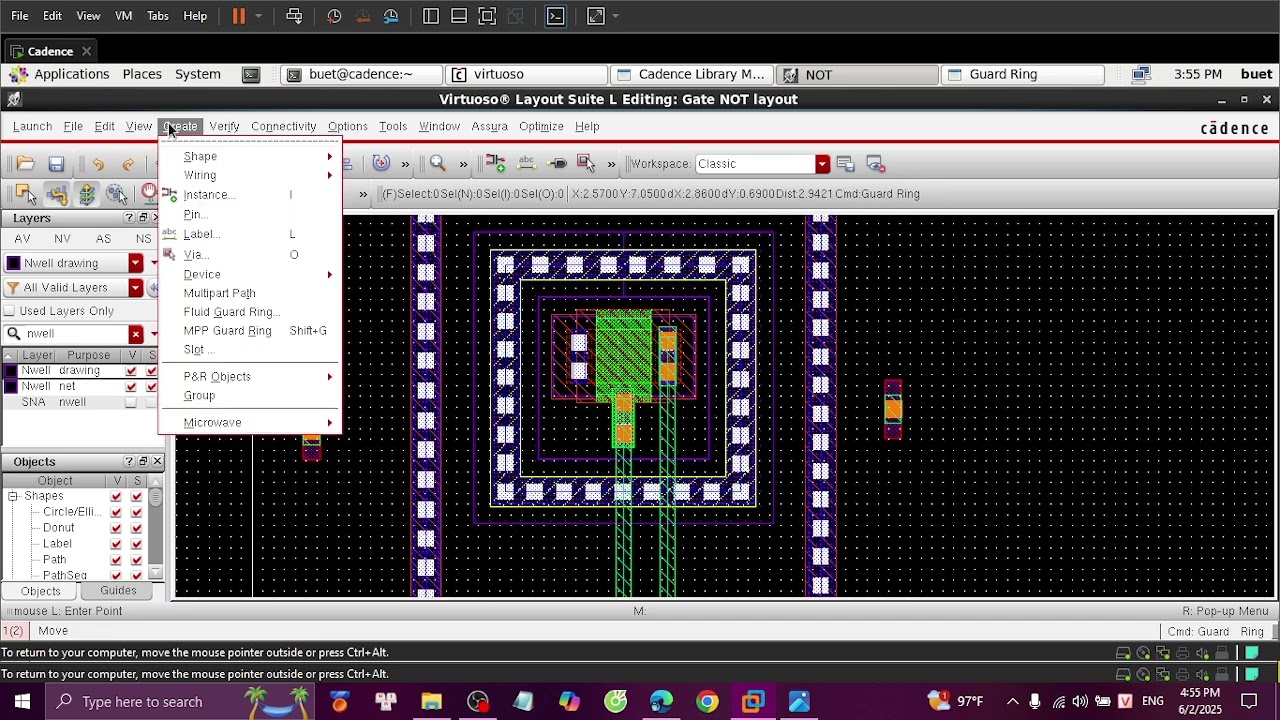Click the VMware pause button
Image resolution: width=1280 pixels, height=720 pixels.
point(238,16)
